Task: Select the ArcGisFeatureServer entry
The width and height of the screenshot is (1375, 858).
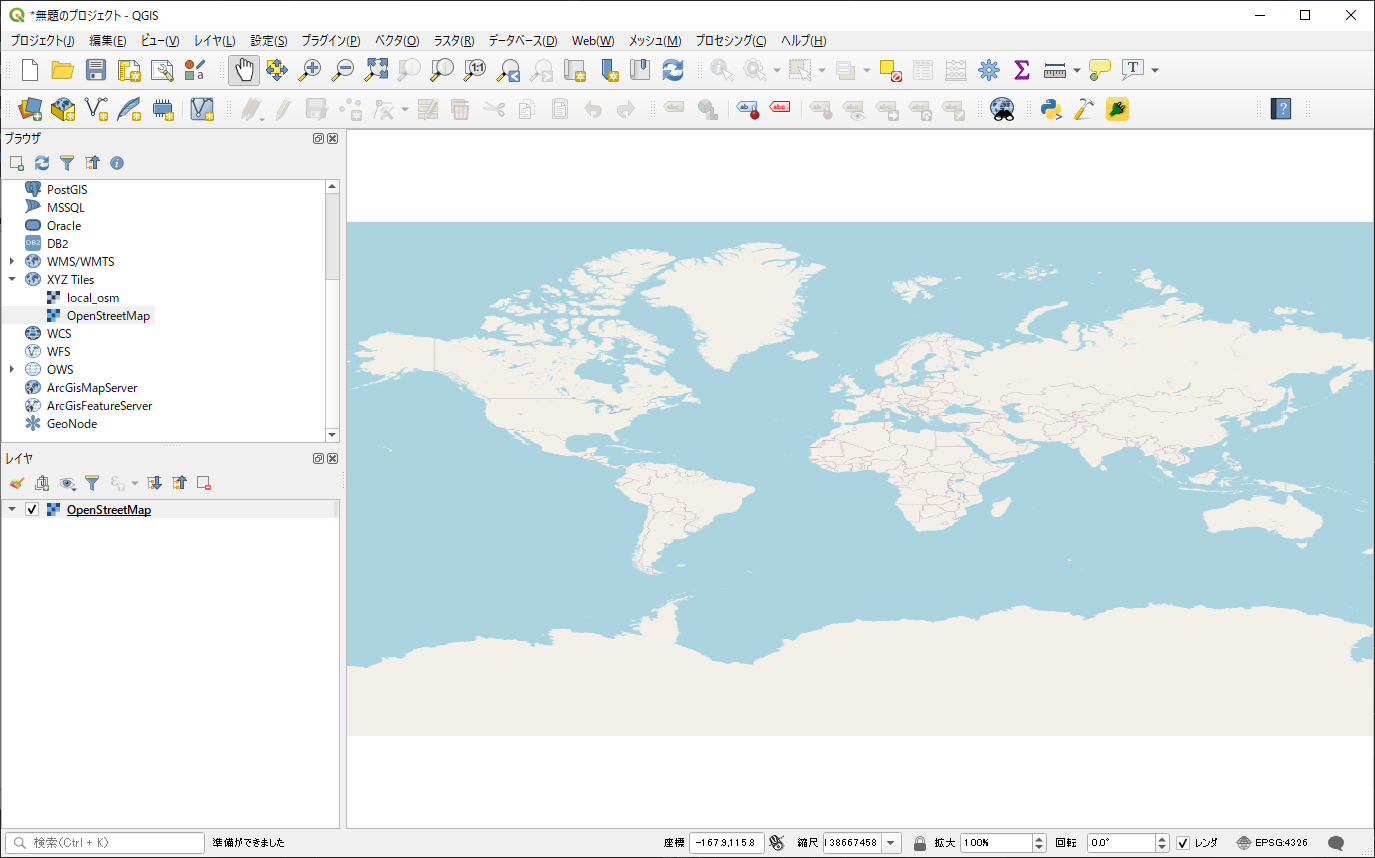Action: coord(99,406)
